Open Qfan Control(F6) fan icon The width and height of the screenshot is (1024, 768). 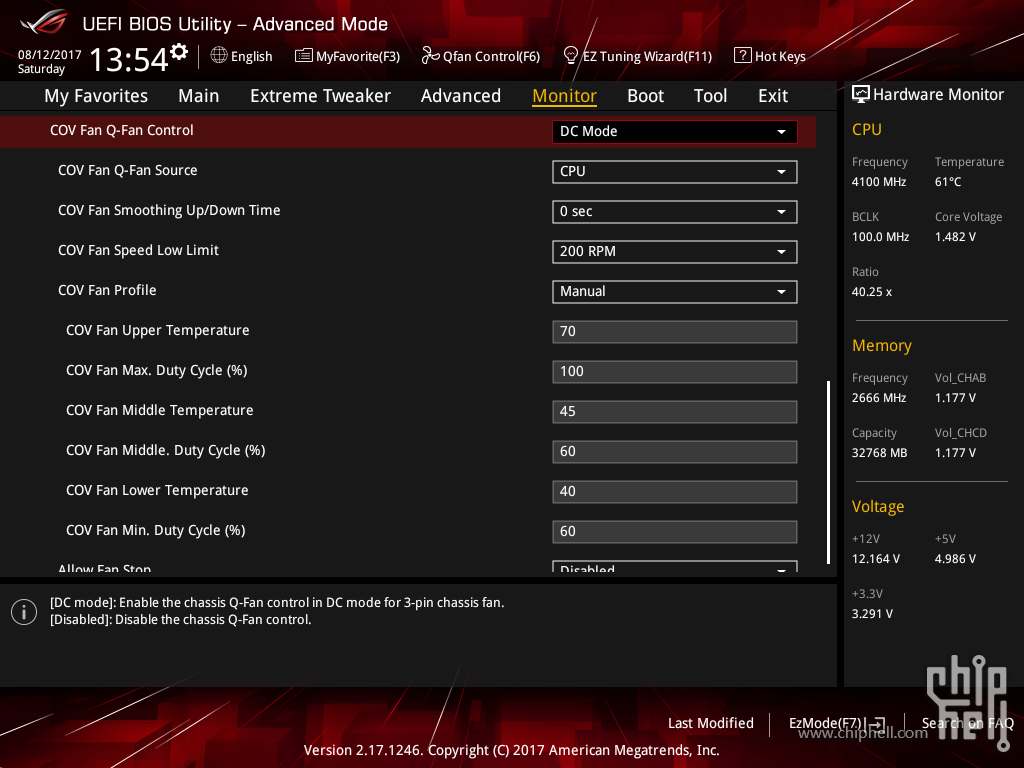click(430, 56)
